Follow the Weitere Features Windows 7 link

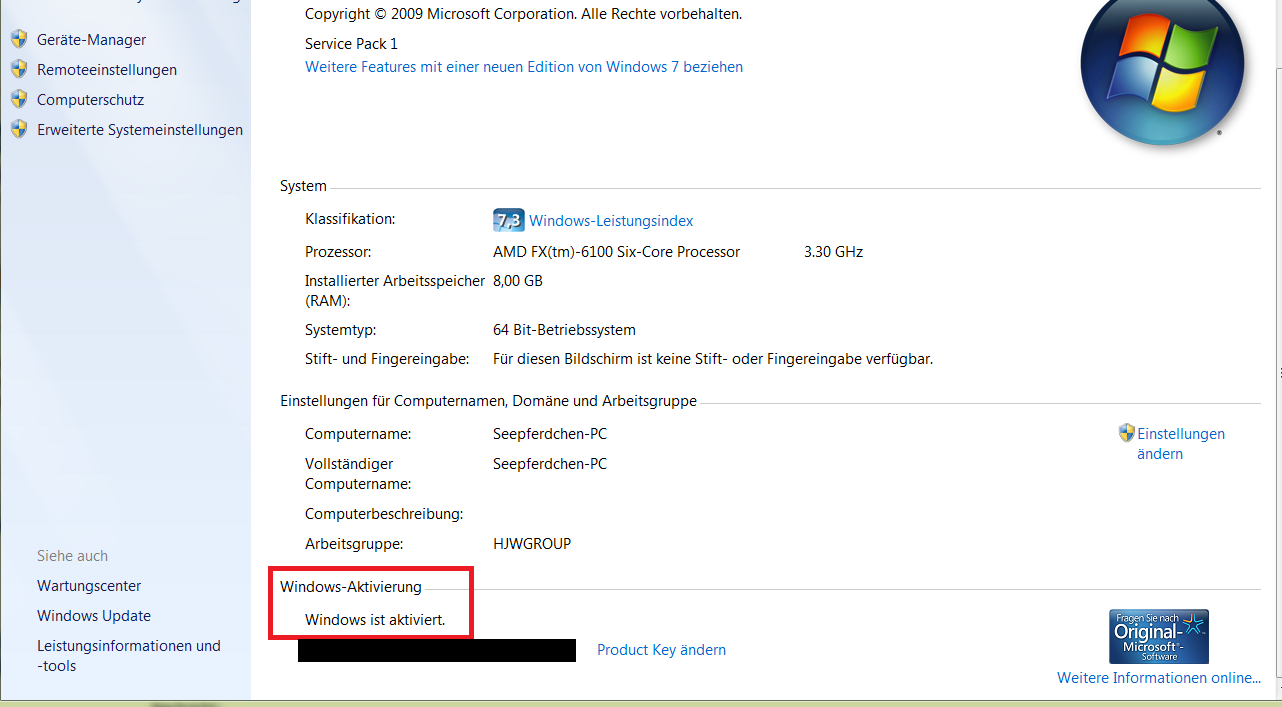524,67
